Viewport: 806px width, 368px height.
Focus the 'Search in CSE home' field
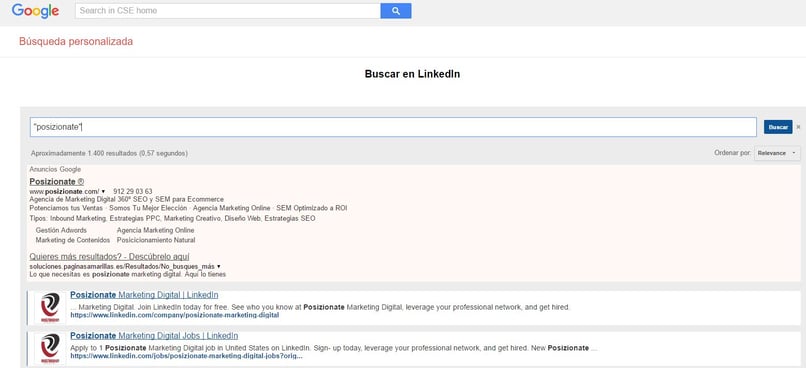tap(227, 11)
